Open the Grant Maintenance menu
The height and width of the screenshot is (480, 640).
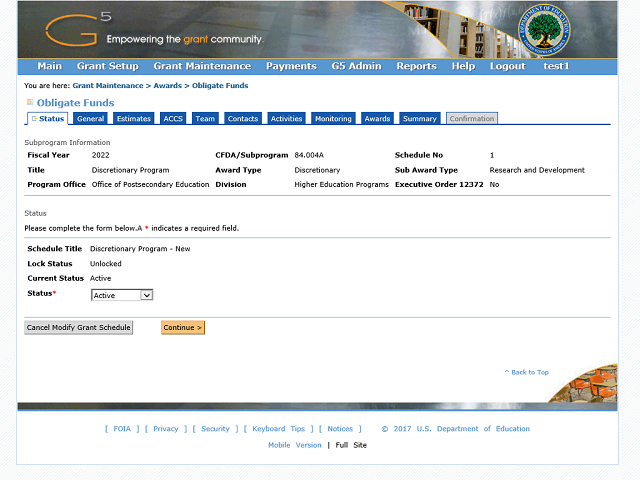202,66
